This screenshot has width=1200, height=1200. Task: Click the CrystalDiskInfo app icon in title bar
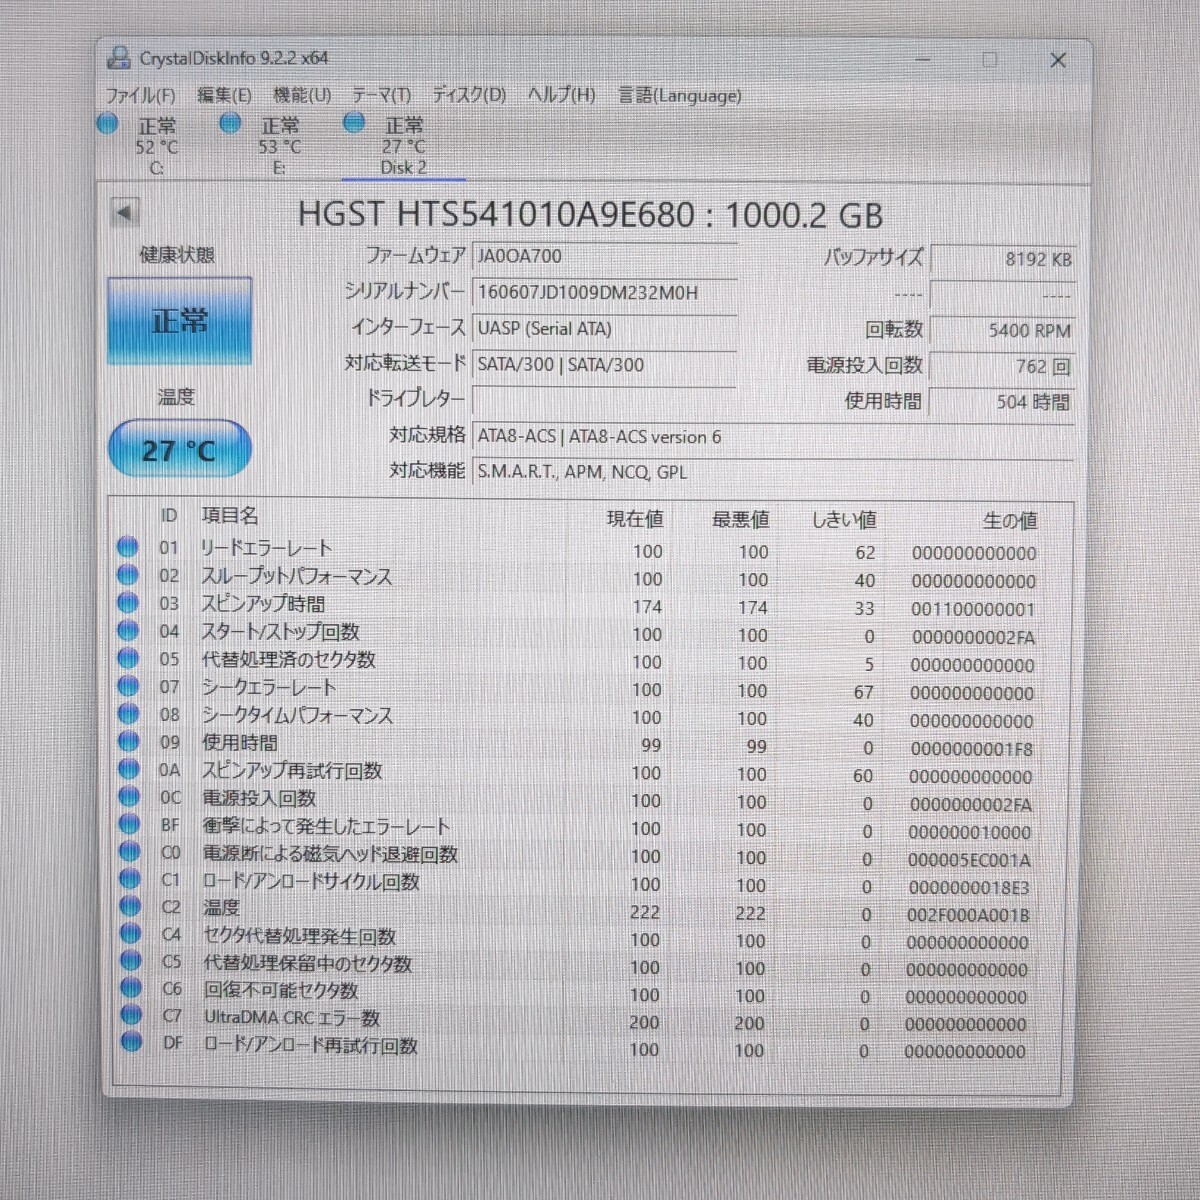click(118, 58)
